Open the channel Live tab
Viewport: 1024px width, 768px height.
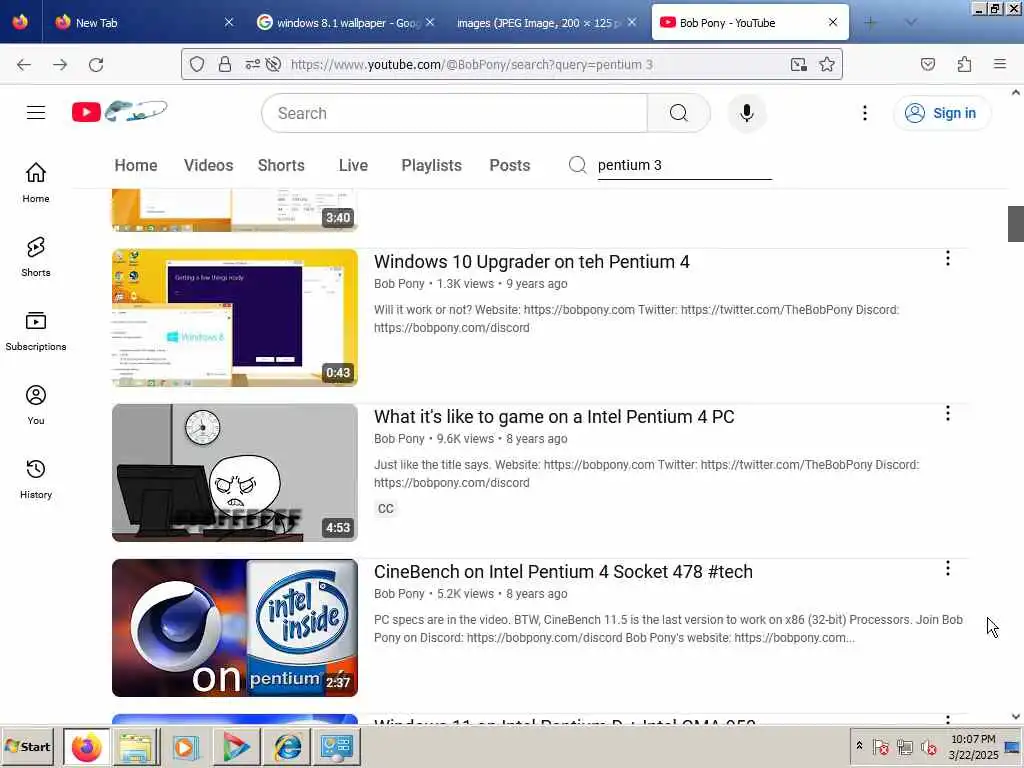[353, 165]
